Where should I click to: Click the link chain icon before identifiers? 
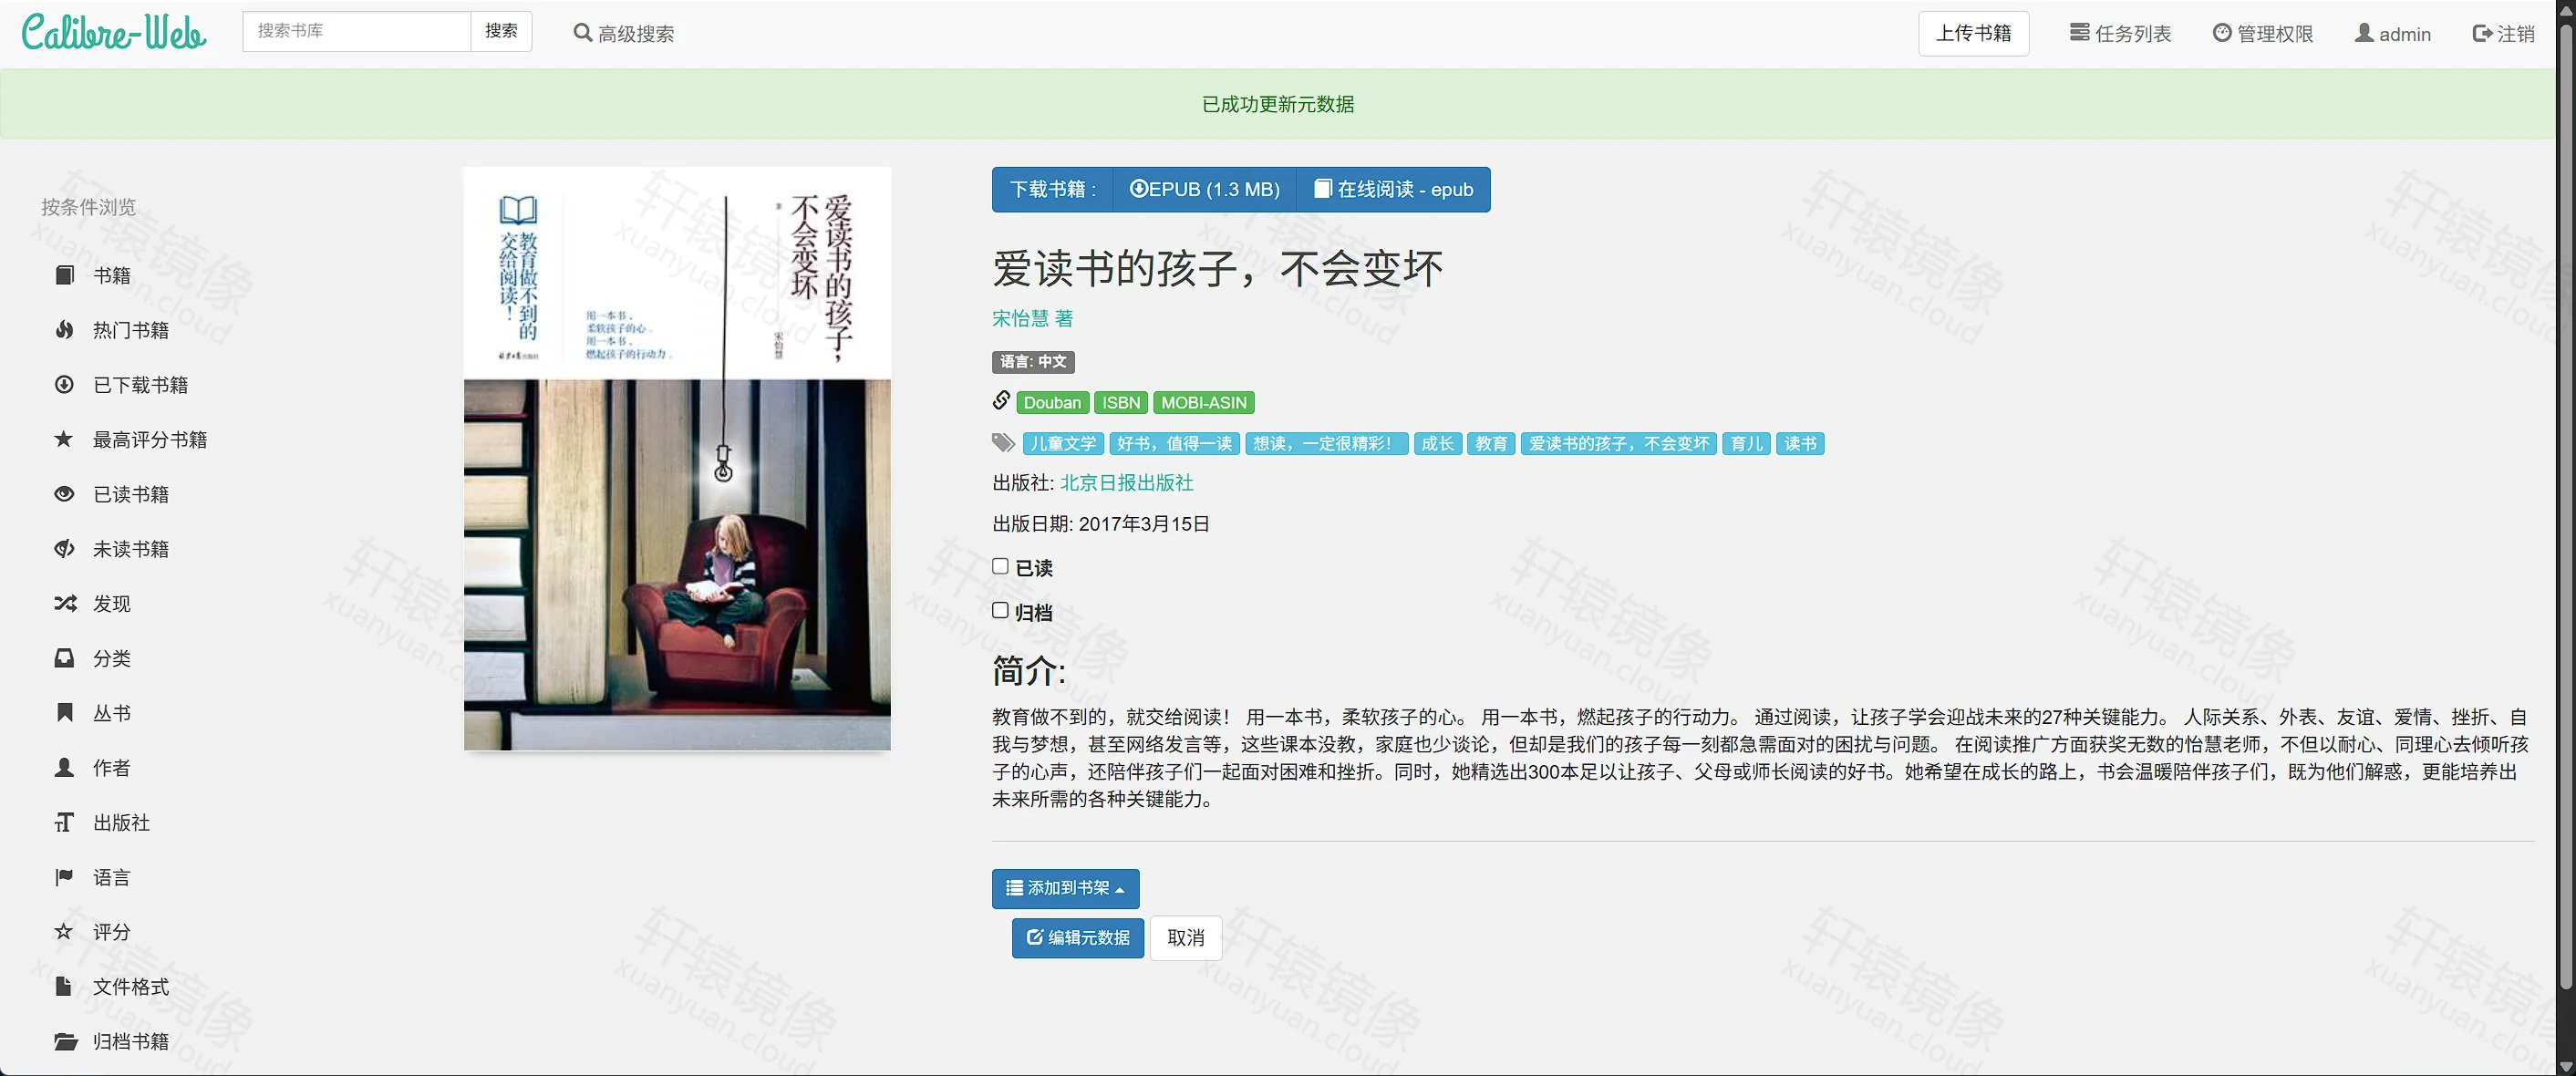(x=1001, y=401)
